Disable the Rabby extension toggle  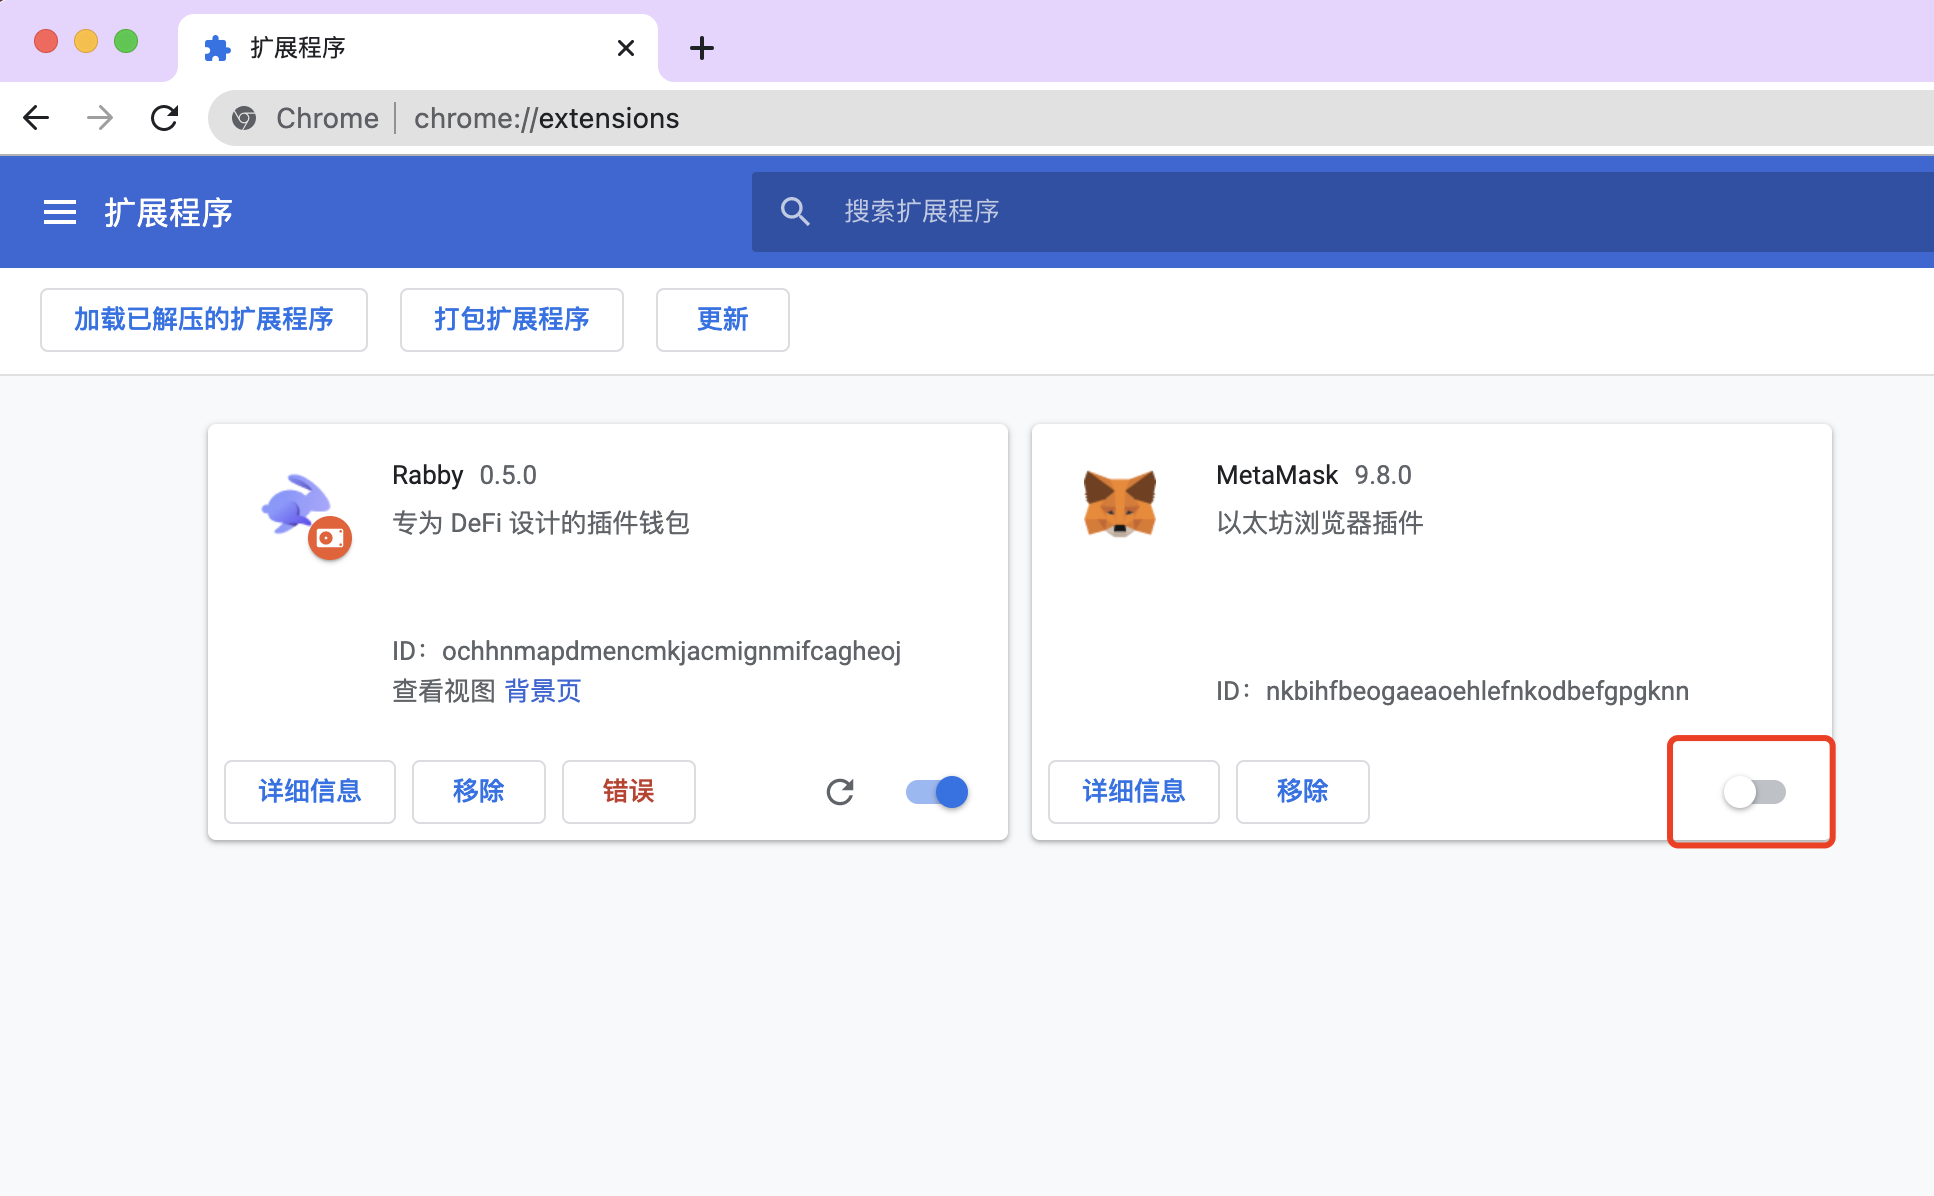click(x=937, y=792)
